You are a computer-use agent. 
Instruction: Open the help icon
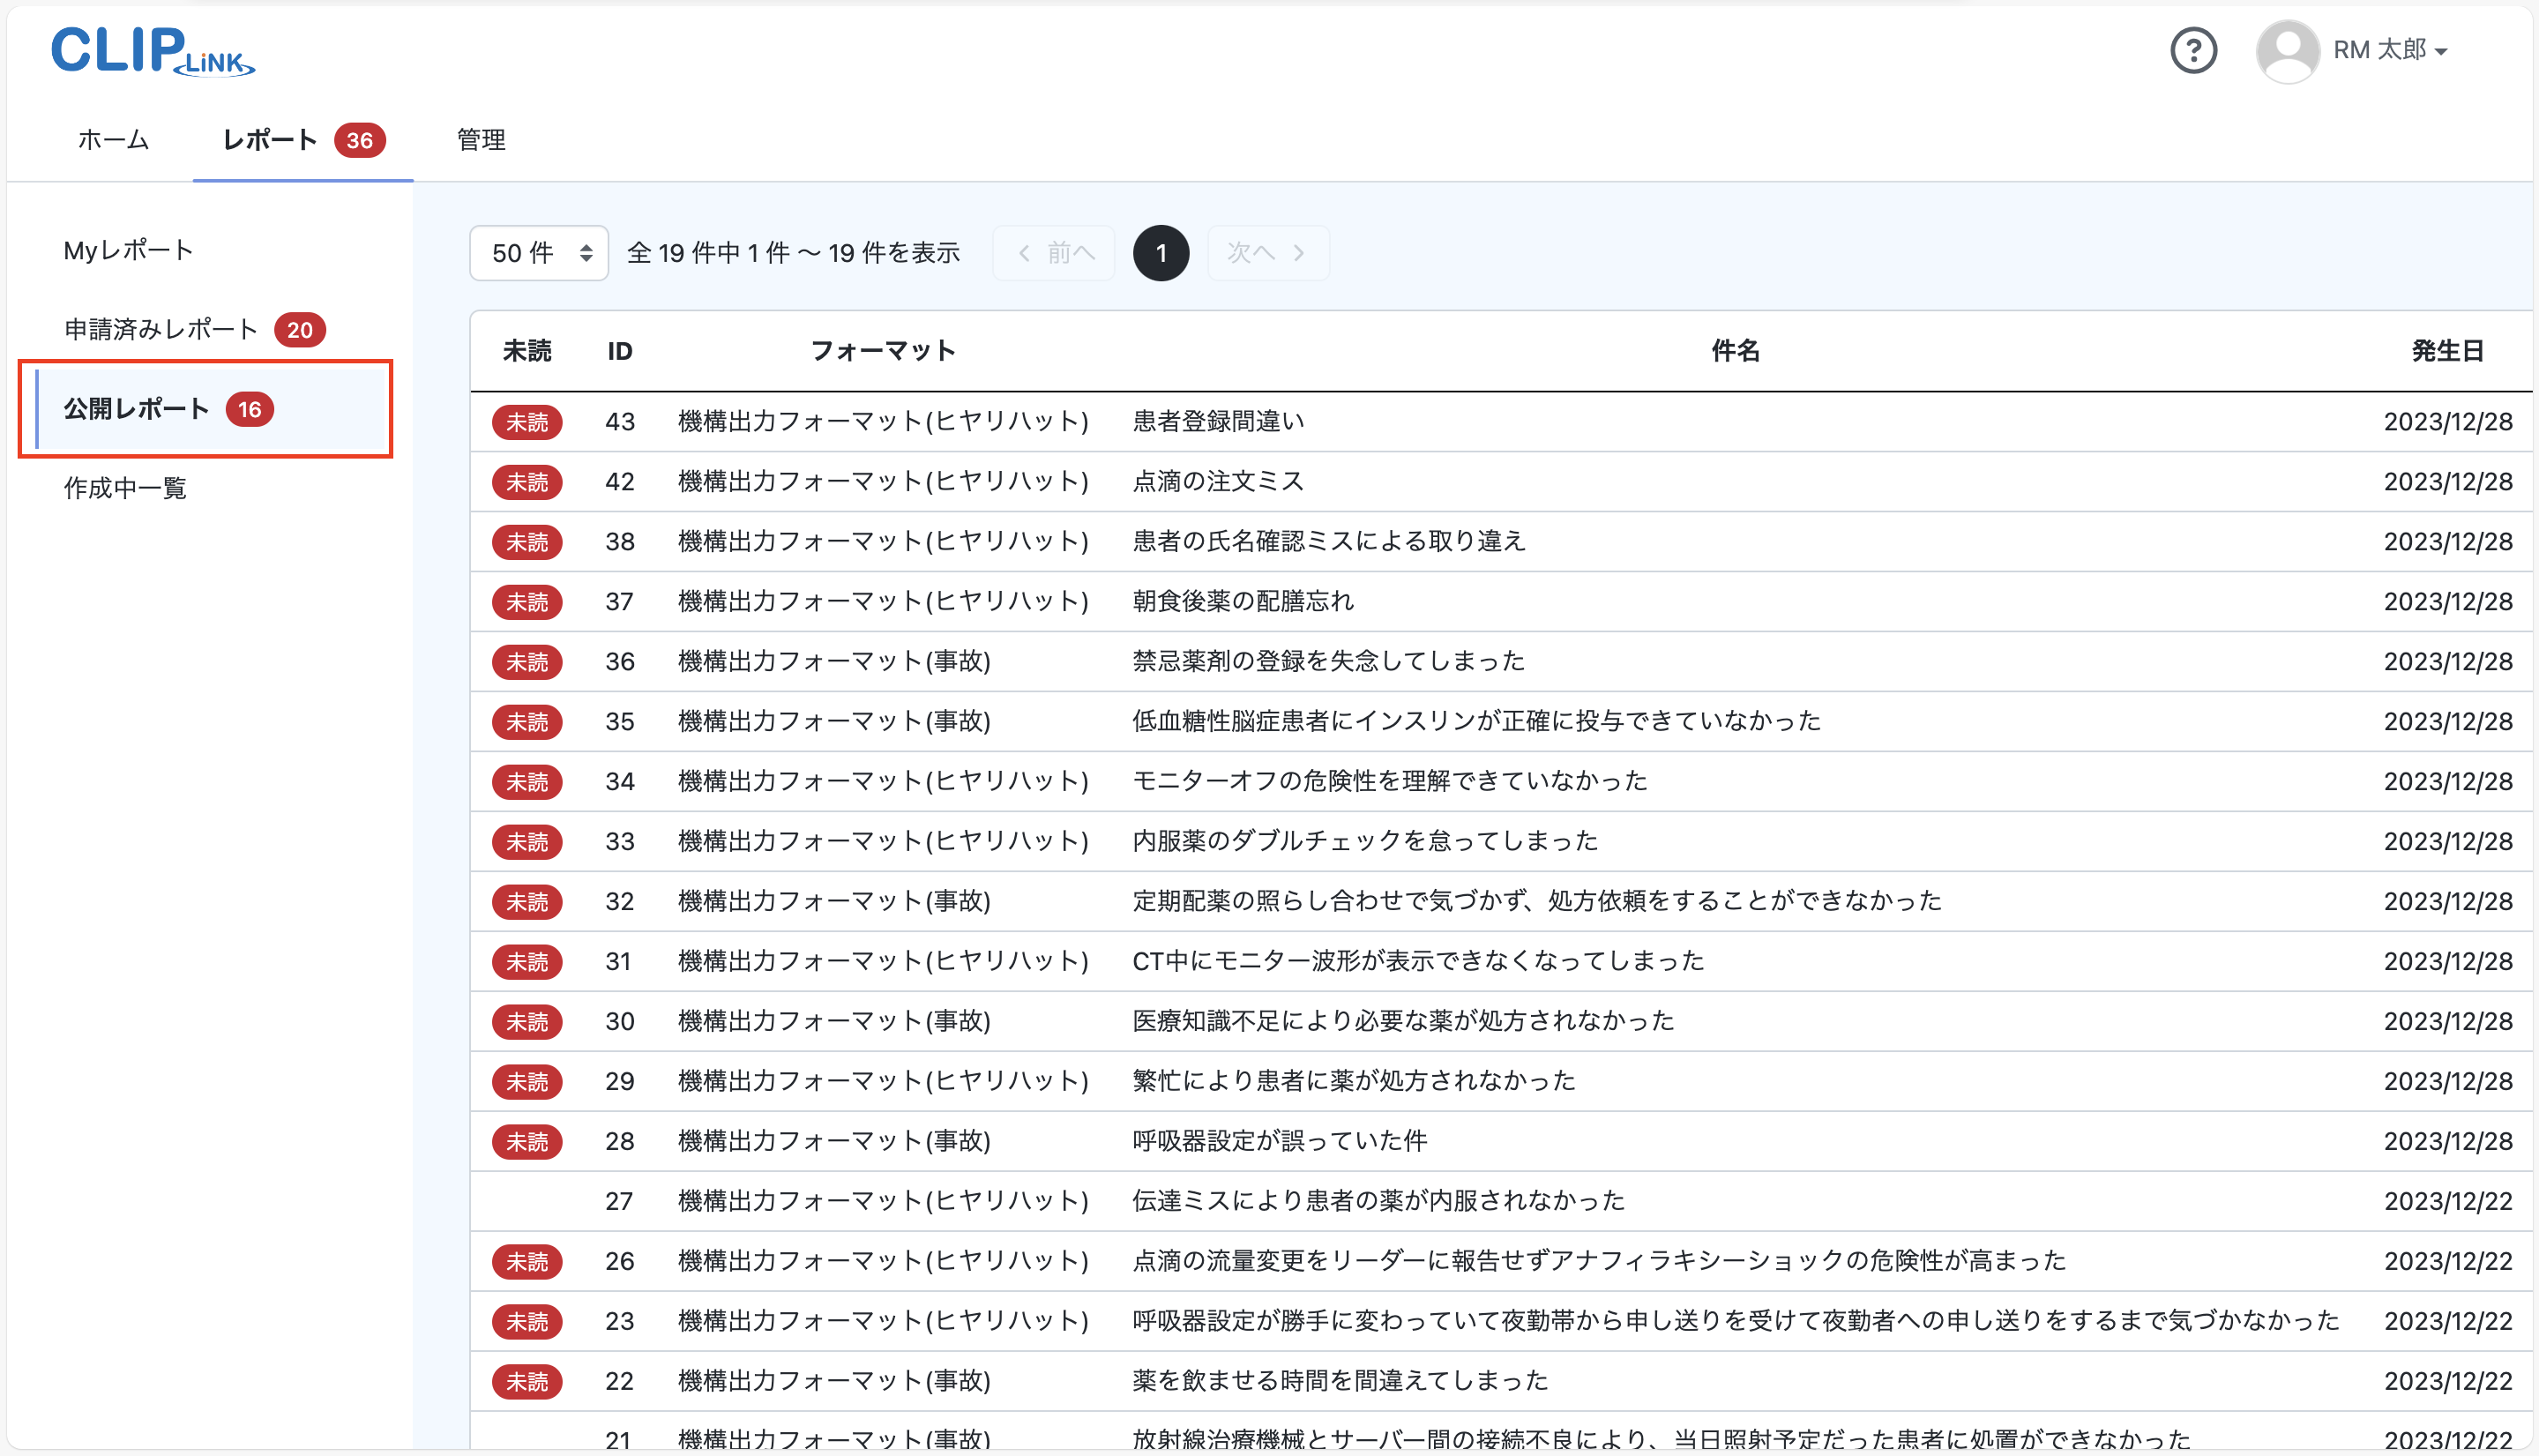(x=2194, y=50)
